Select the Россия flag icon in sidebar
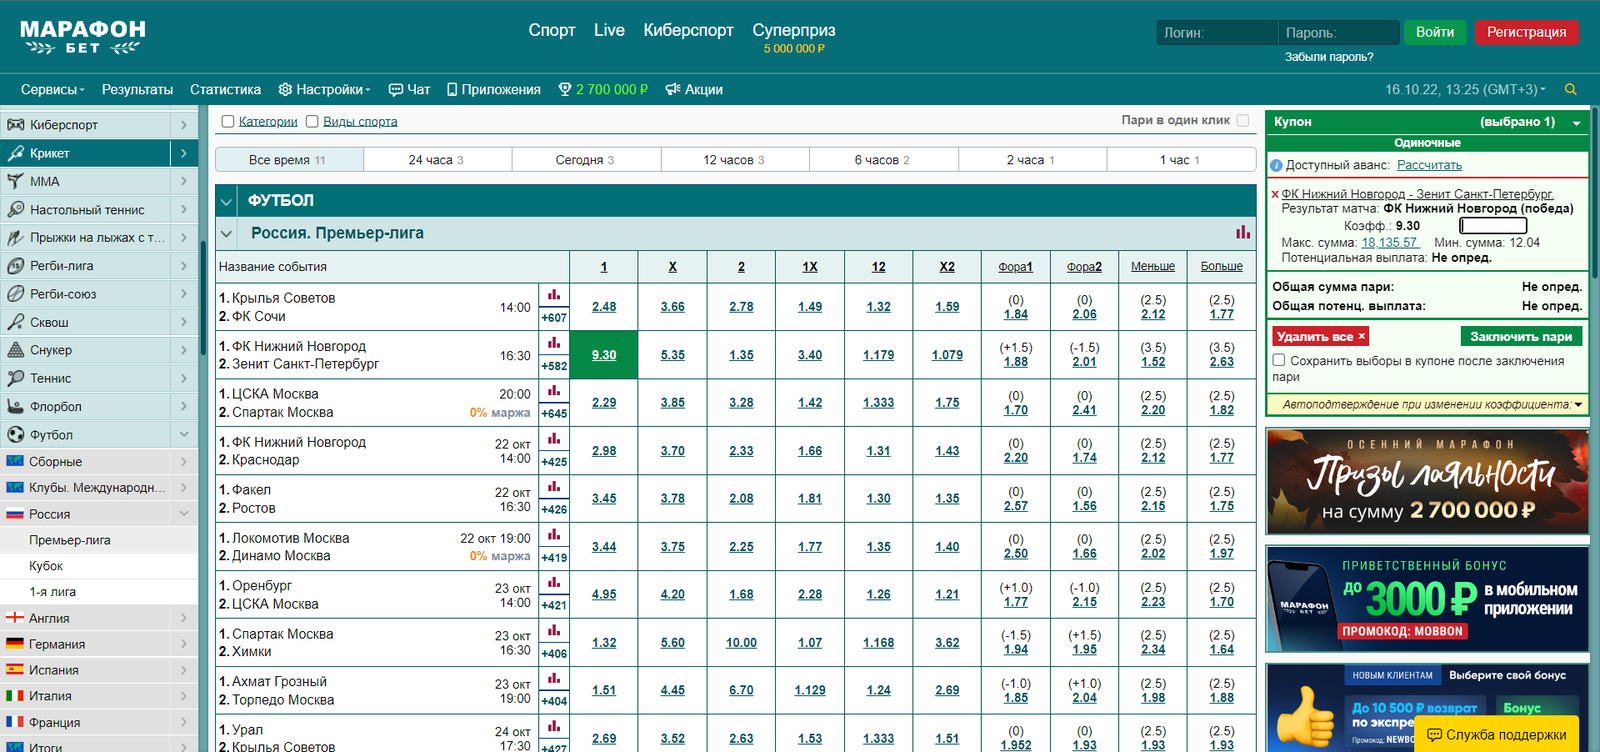Viewport: 1600px width, 752px height. (15, 513)
